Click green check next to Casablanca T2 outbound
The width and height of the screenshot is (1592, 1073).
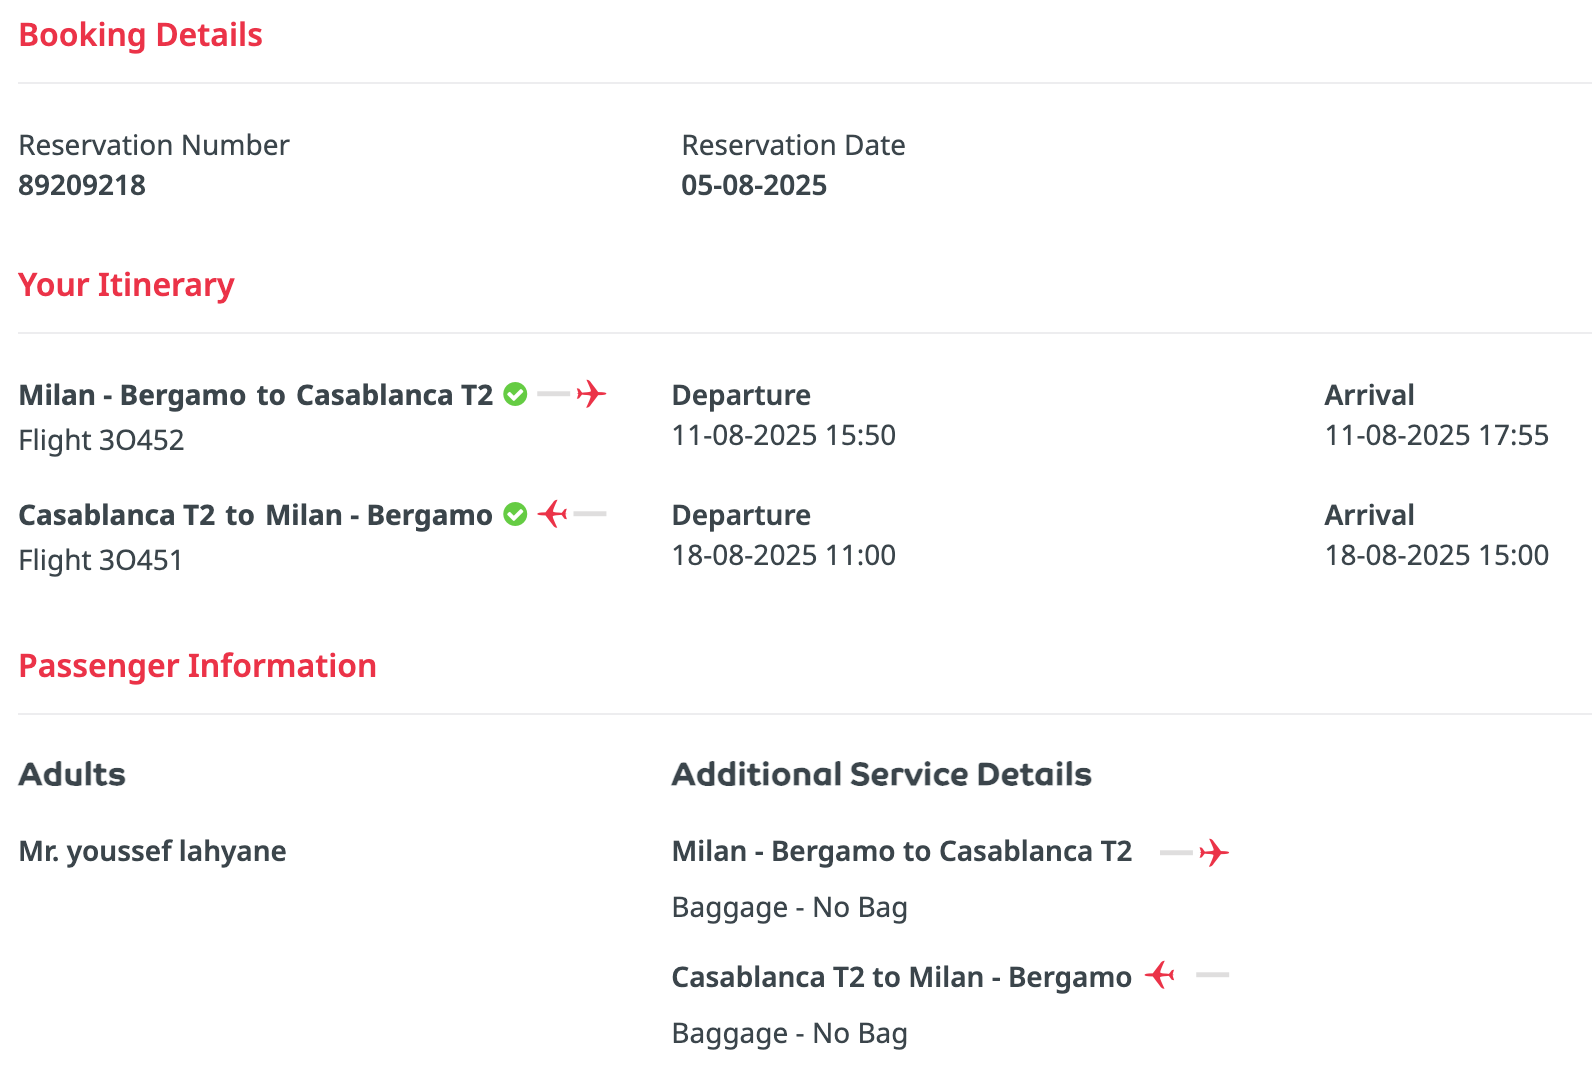point(515,394)
